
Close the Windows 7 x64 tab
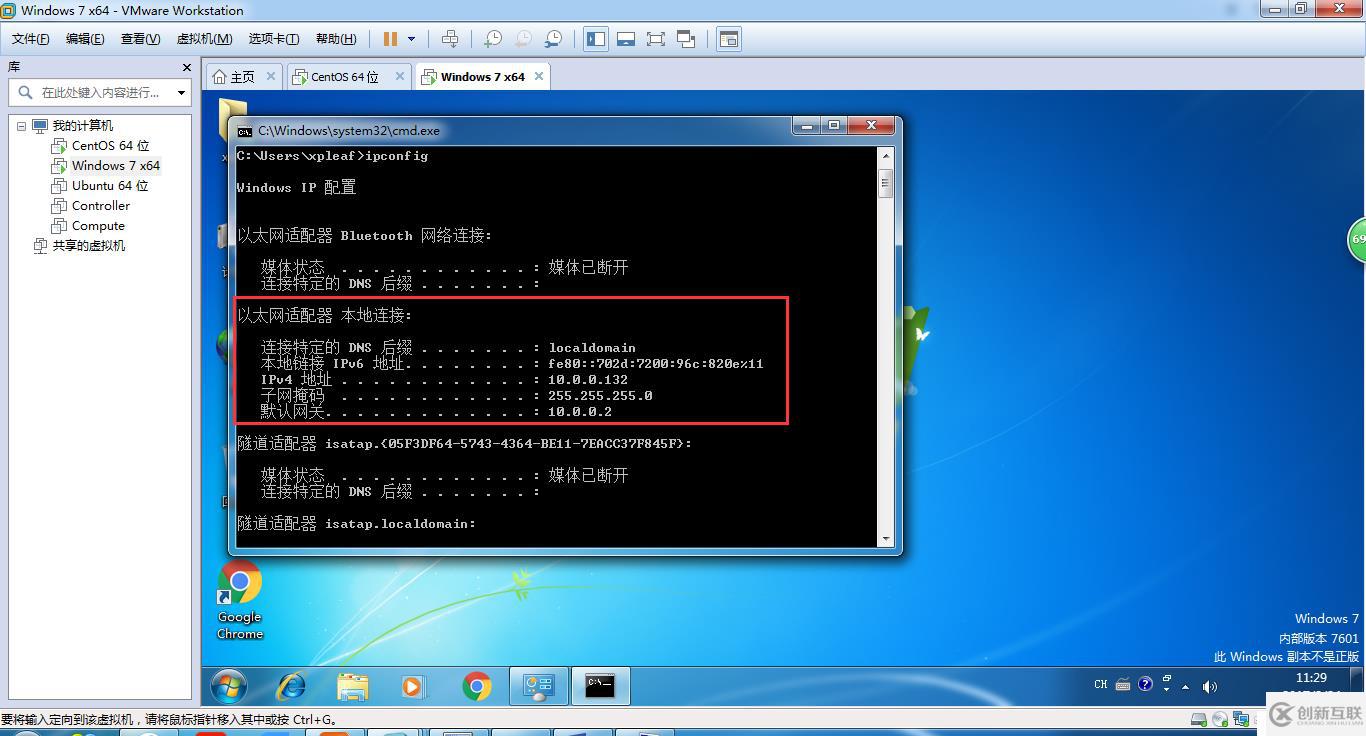point(539,76)
